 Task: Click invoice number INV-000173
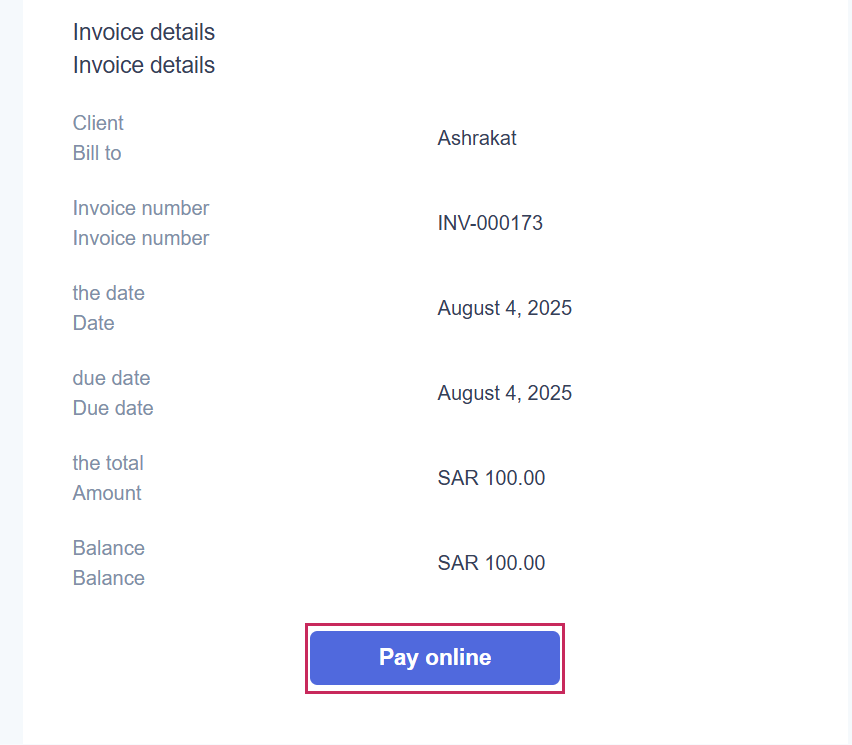click(x=490, y=223)
